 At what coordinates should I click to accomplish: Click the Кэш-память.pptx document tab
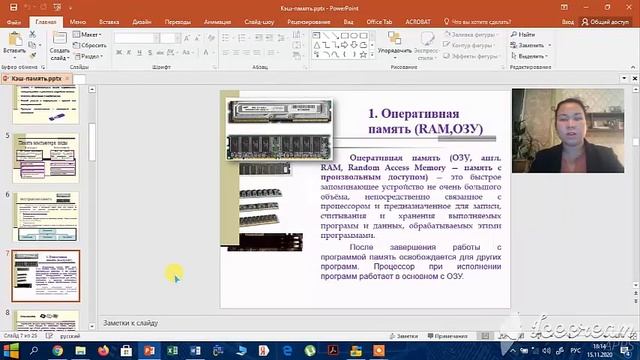pos(36,78)
